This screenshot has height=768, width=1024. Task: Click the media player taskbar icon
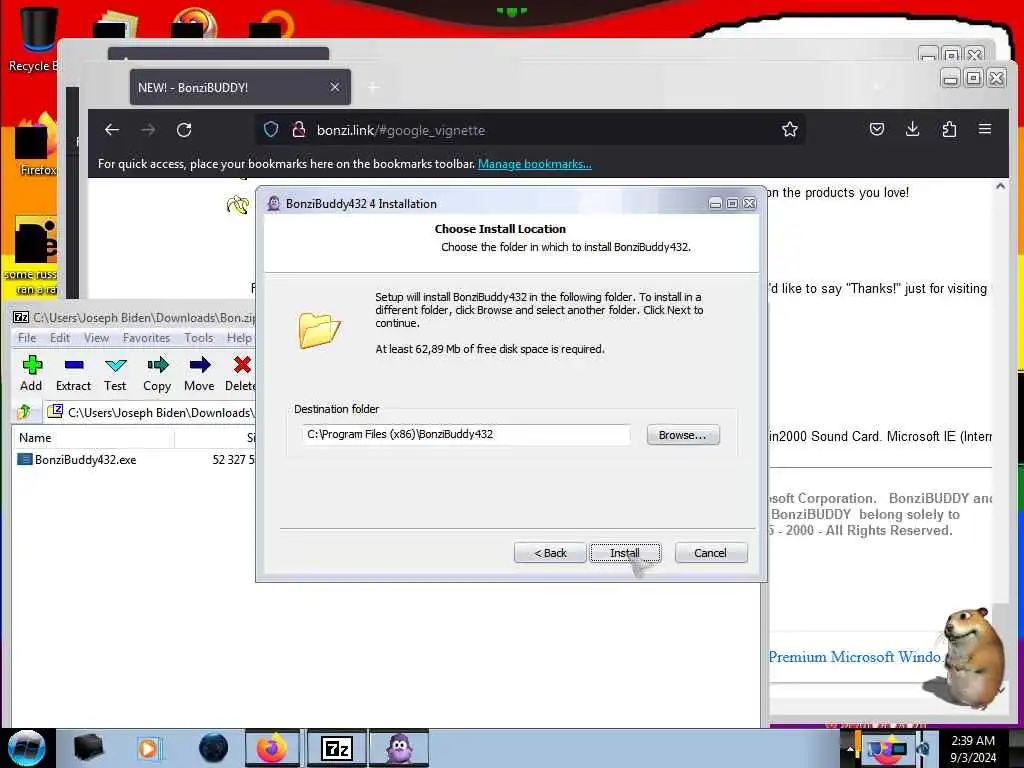pyautogui.click(x=148, y=748)
